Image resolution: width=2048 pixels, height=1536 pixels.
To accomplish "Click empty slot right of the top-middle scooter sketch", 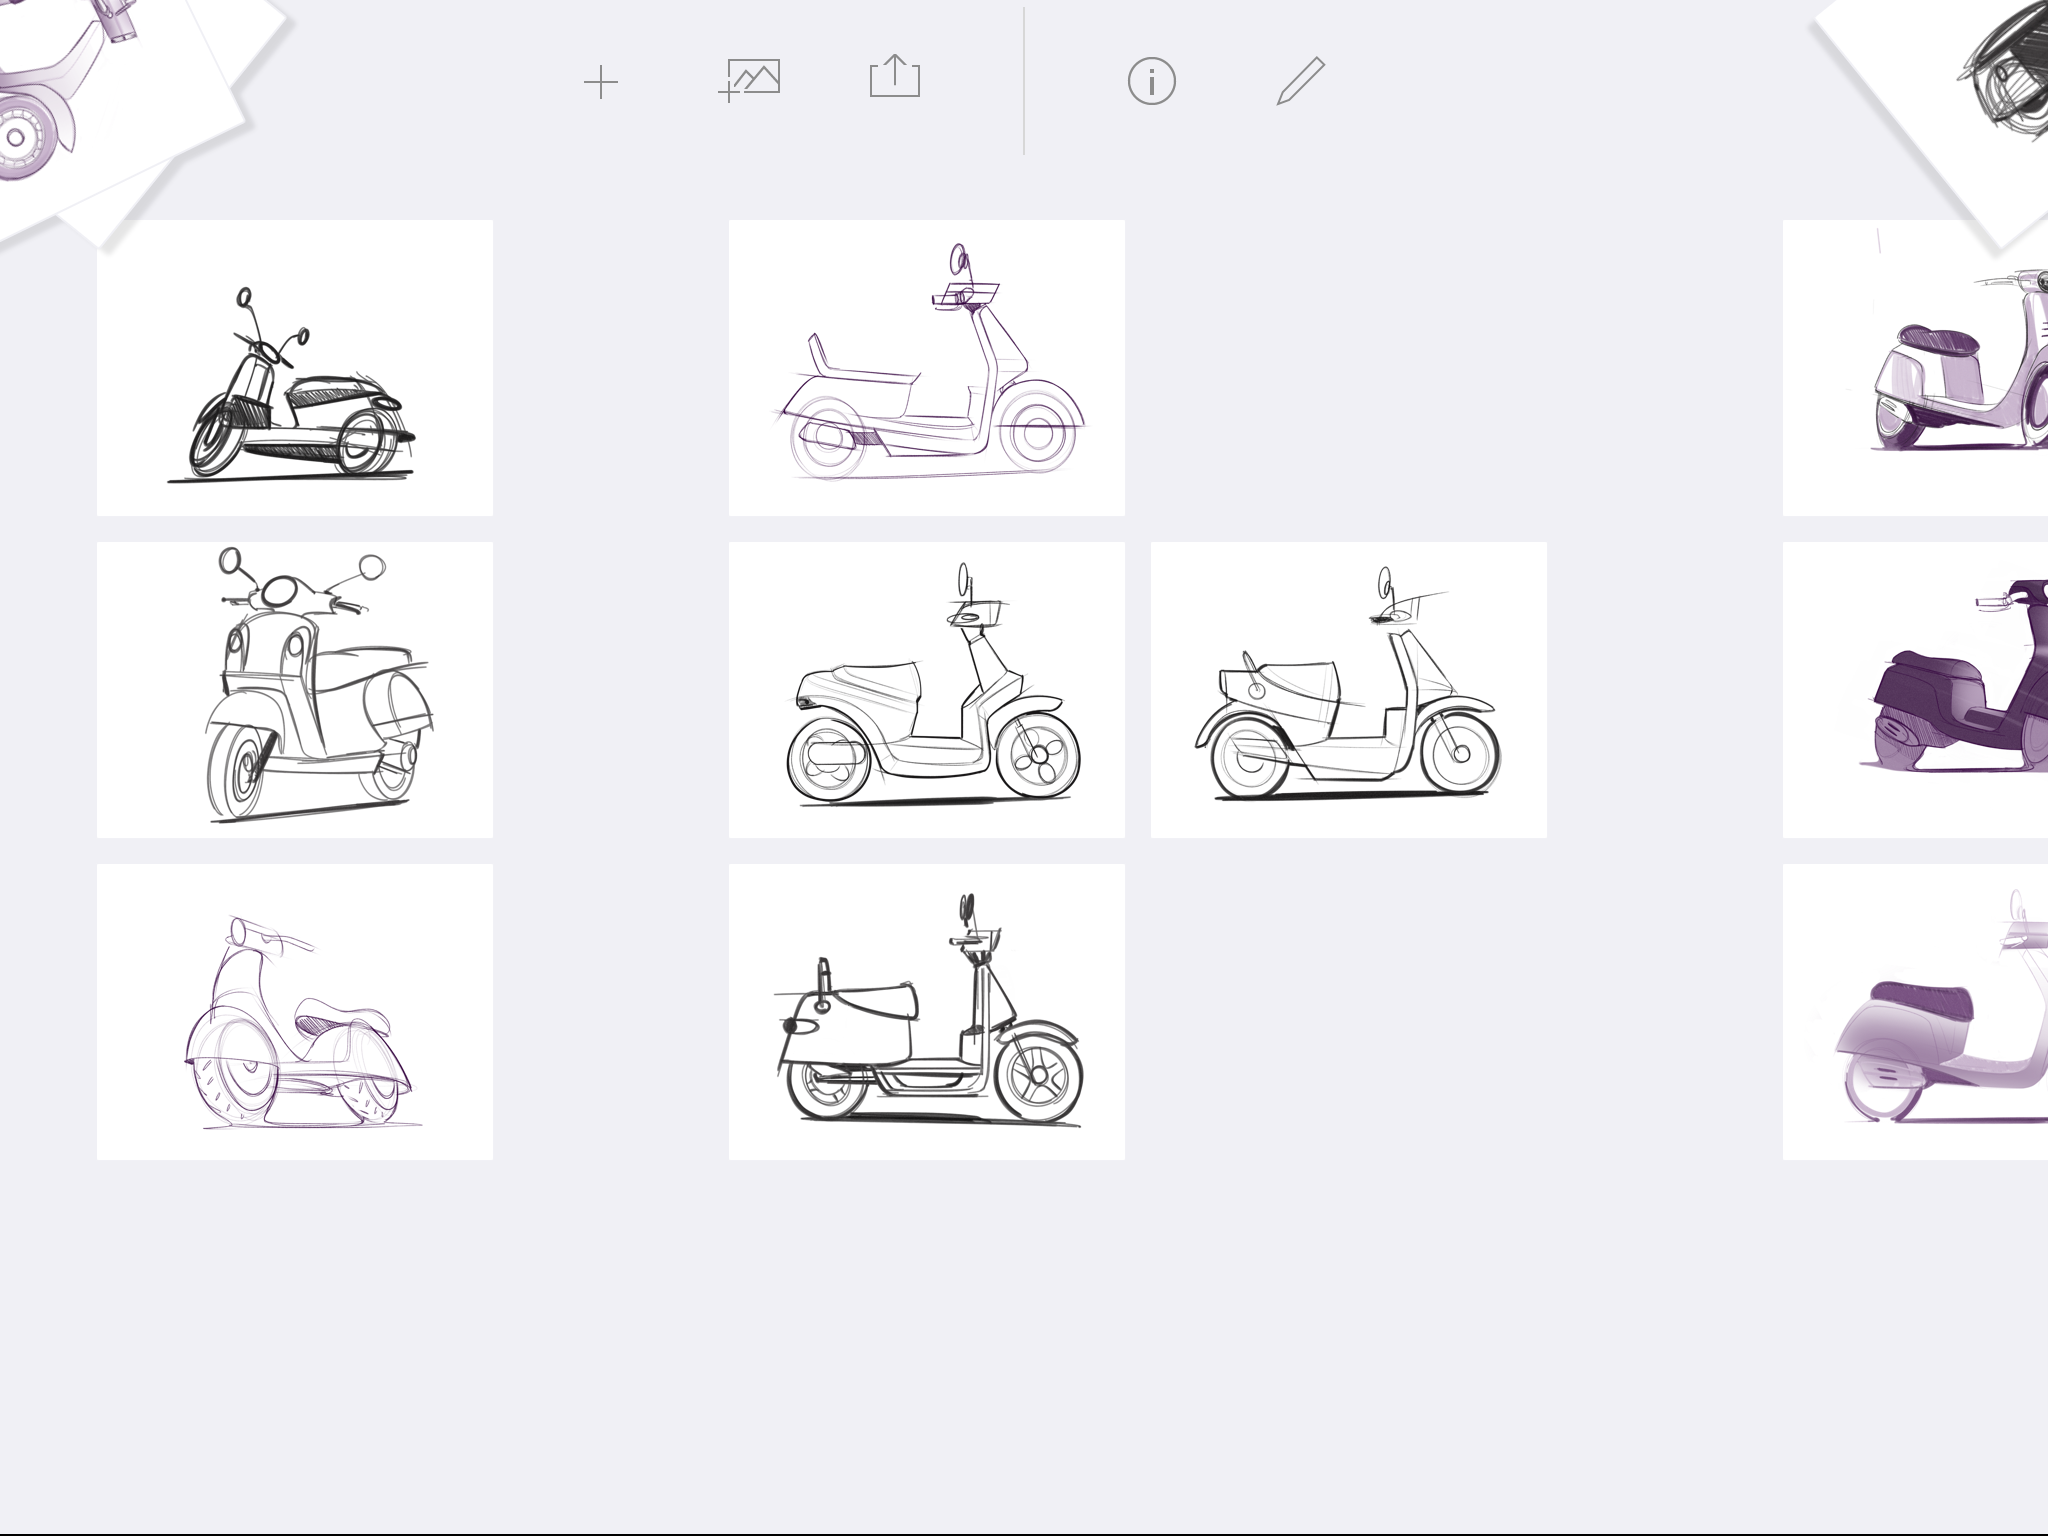I will coord(1349,368).
